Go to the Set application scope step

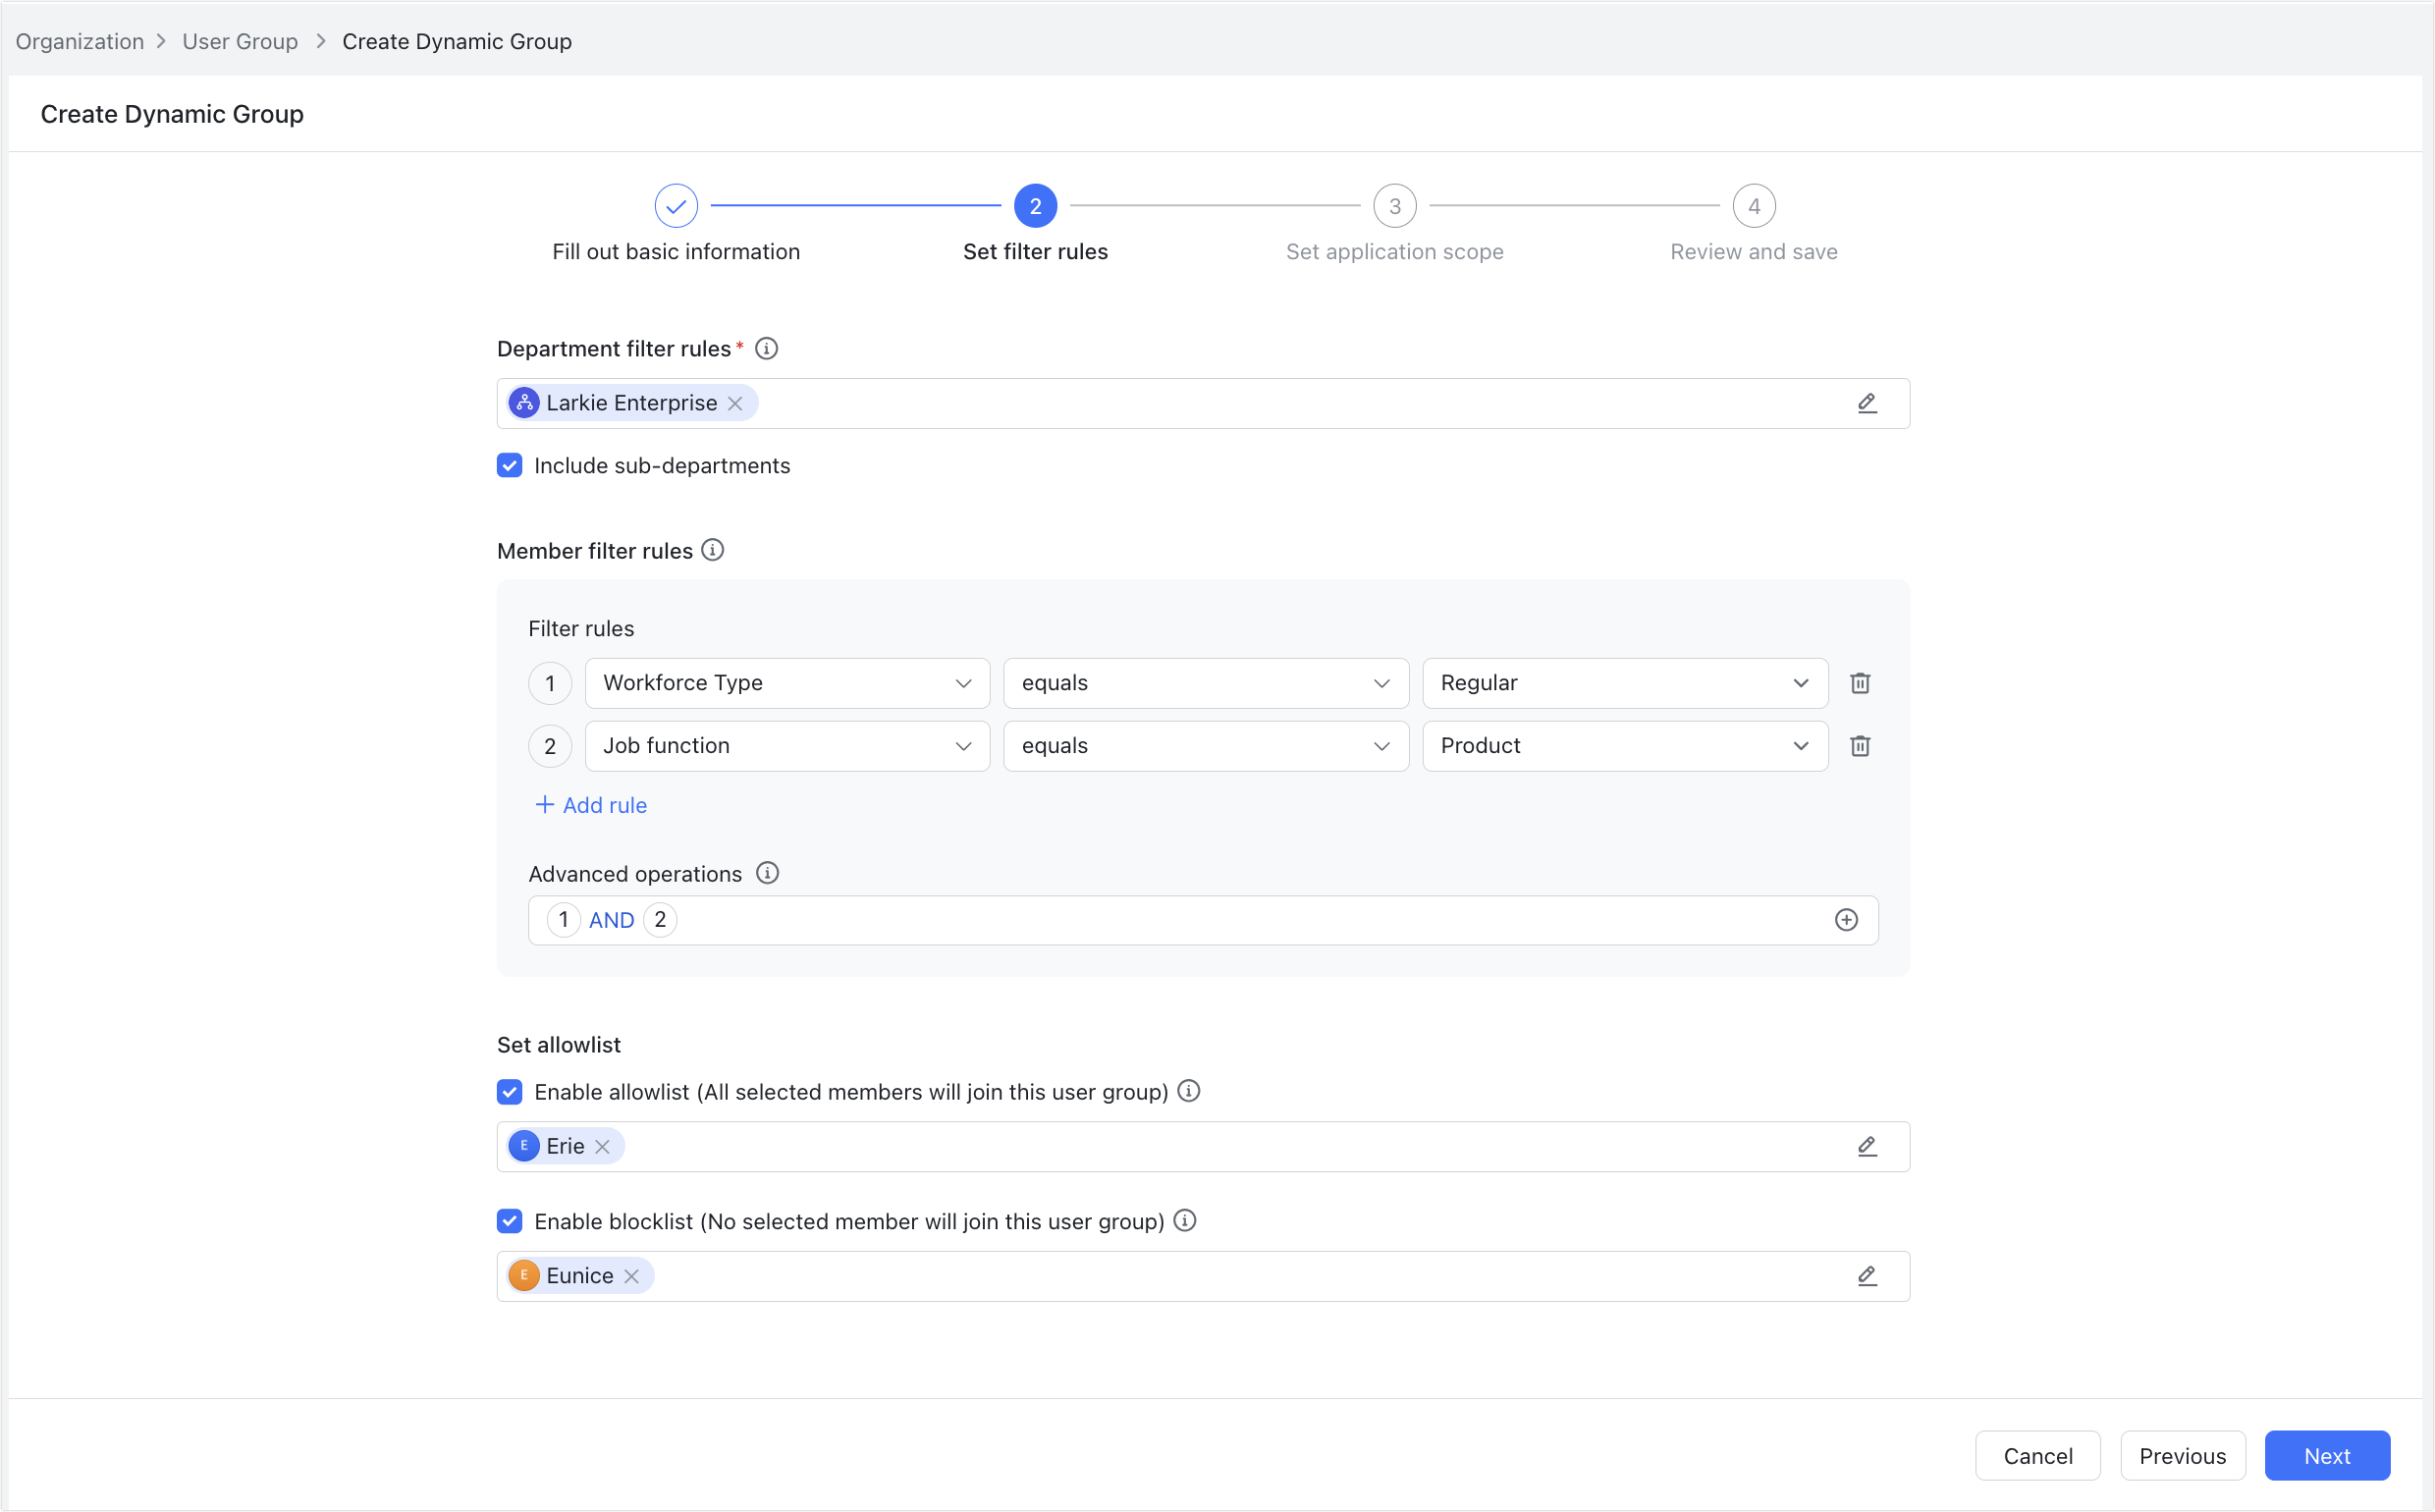click(x=1395, y=206)
